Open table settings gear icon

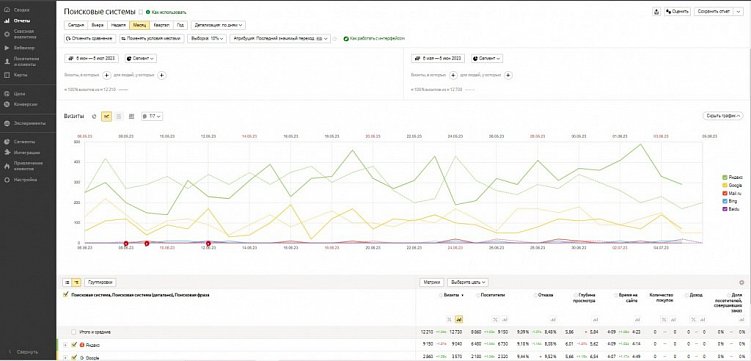(x=742, y=283)
